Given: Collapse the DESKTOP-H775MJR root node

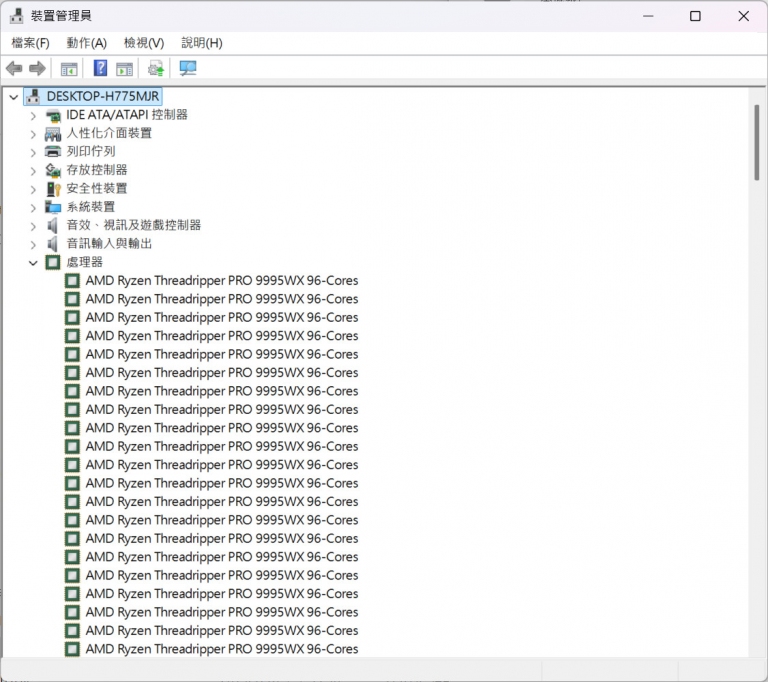Looking at the screenshot, I should coord(13,96).
